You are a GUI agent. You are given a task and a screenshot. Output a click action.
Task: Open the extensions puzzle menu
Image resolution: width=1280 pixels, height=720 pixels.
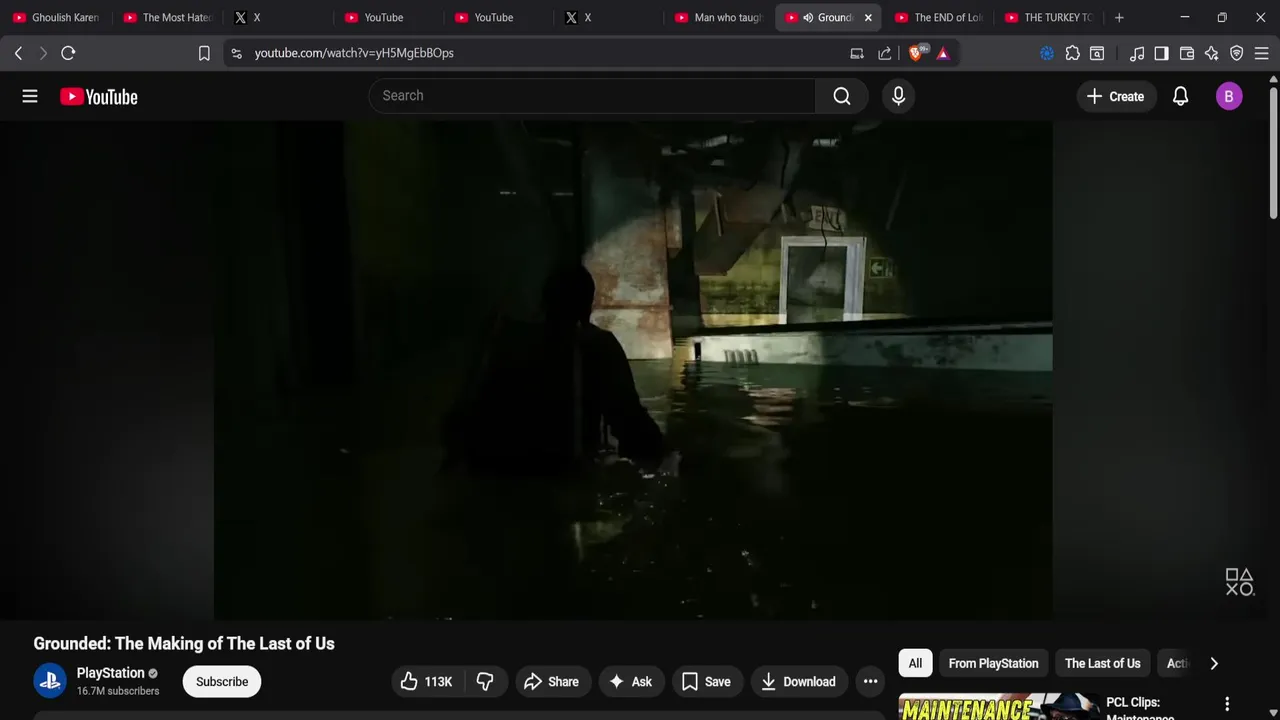pos(1072,53)
